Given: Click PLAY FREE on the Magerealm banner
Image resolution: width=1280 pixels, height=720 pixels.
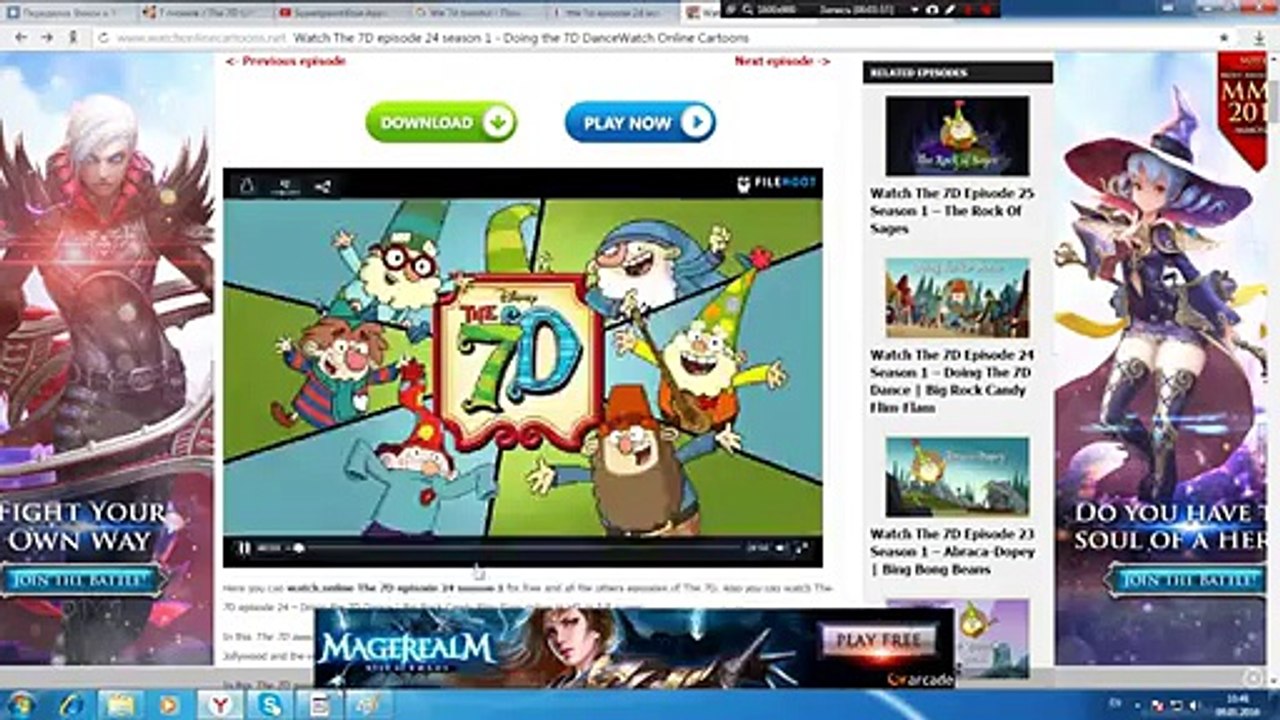Looking at the screenshot, I should [x=879, y=640].
